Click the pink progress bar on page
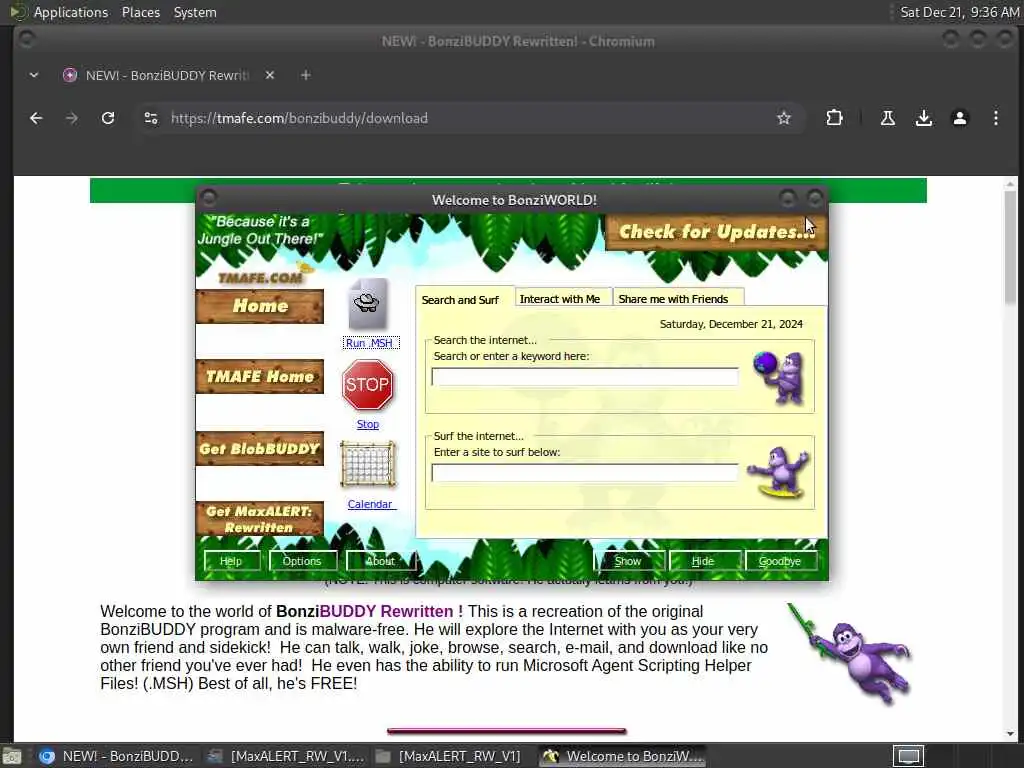Image resolution: width=1024 pixels, height=768 pixels. (507, 731)
